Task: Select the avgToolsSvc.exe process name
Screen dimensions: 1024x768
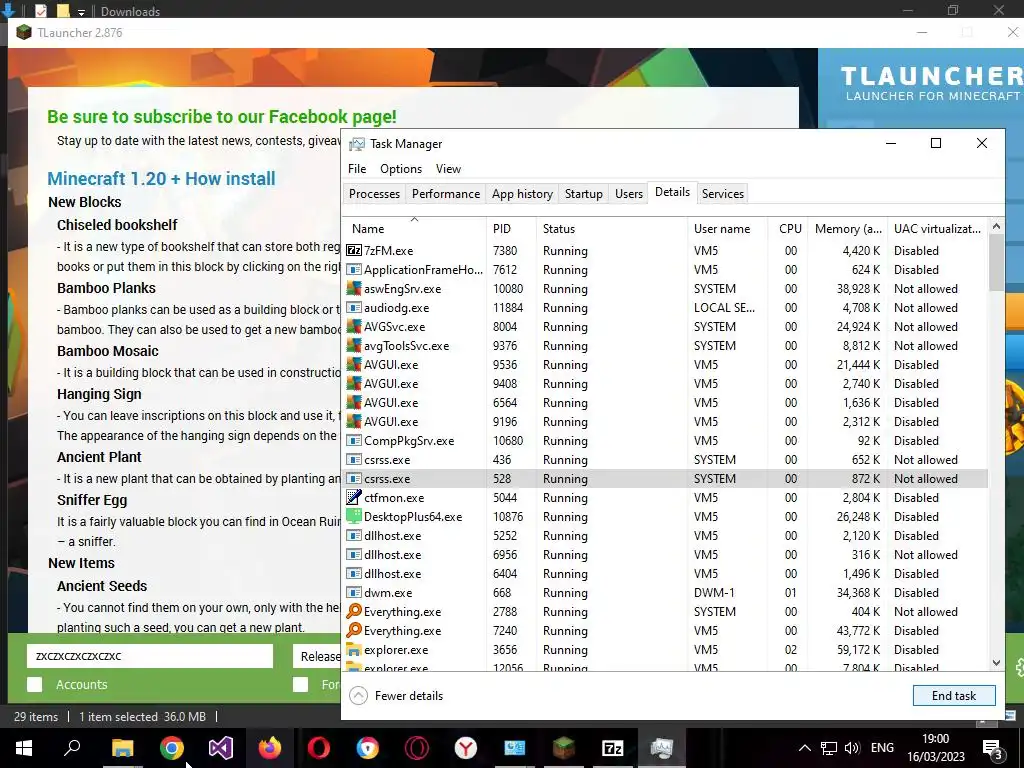Action: click(406, 346)
